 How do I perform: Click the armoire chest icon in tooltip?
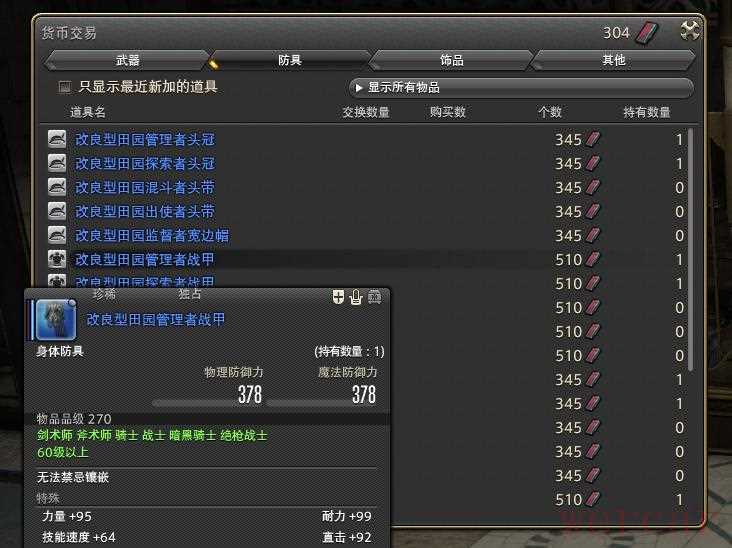[x=374, y=297]
